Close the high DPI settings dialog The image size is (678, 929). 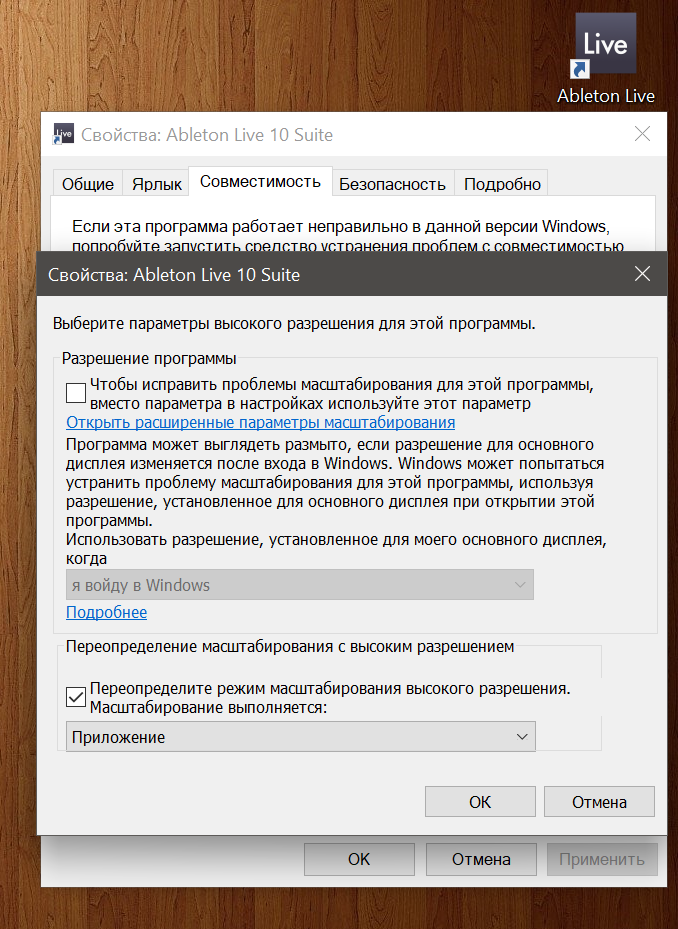[x=642, y=274]
